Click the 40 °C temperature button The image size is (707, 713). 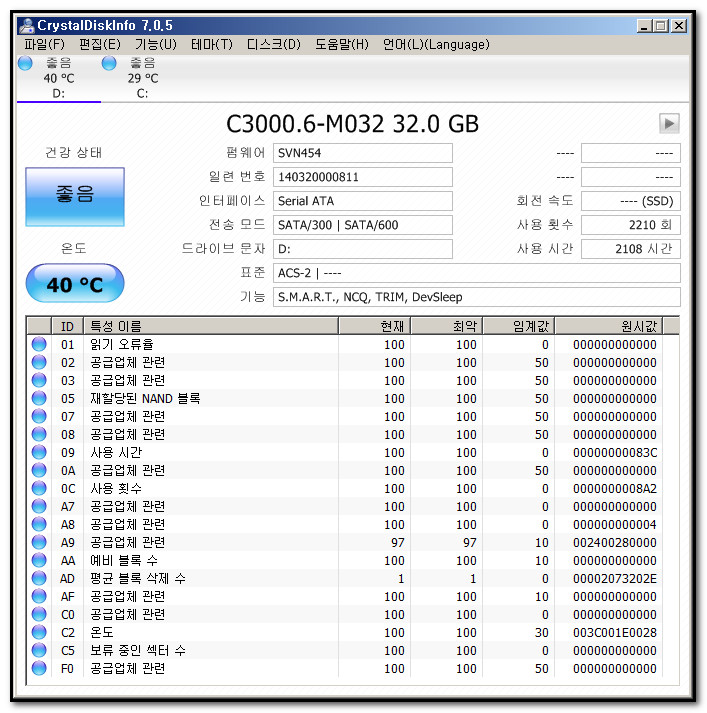point(75,283)
